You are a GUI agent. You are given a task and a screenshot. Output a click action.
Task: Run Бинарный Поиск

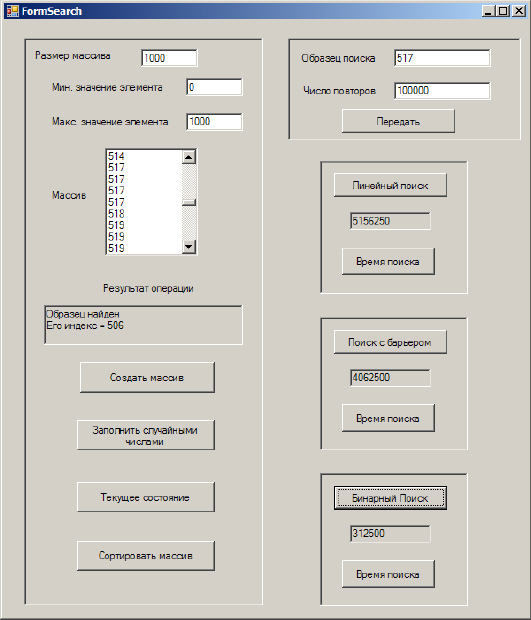[390, 498]
